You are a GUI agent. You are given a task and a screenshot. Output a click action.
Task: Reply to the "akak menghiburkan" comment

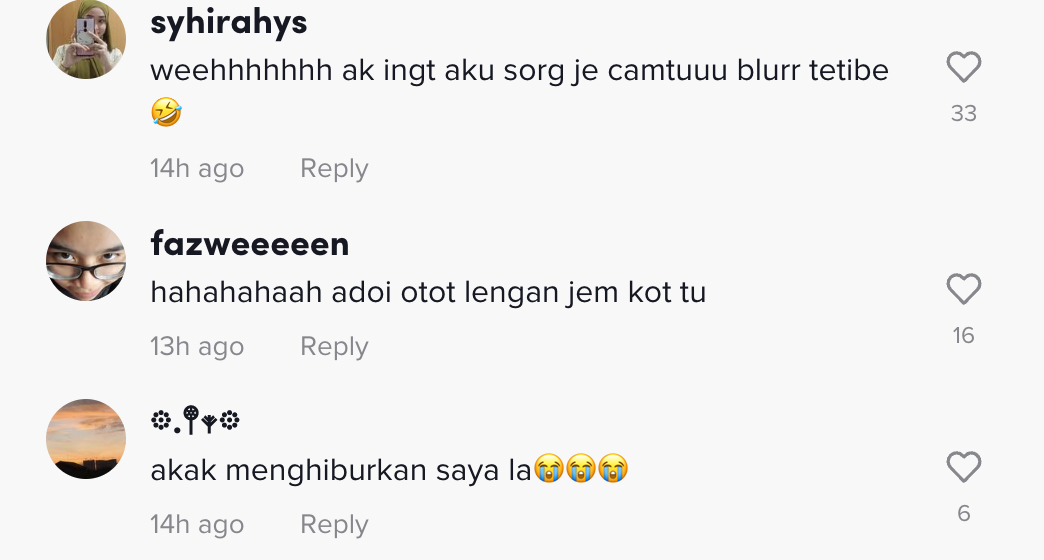334,524
